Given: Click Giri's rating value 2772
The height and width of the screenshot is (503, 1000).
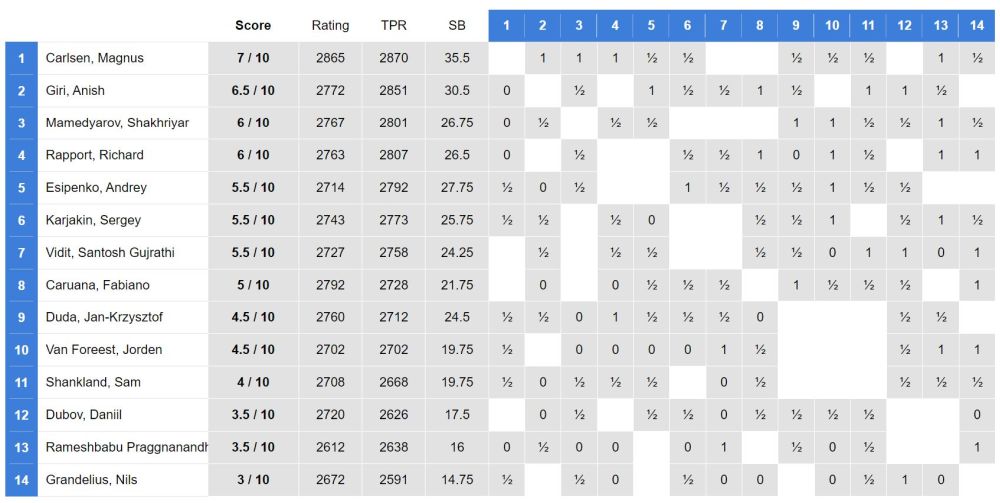Looking at the screenshot, I should point(330,91).
